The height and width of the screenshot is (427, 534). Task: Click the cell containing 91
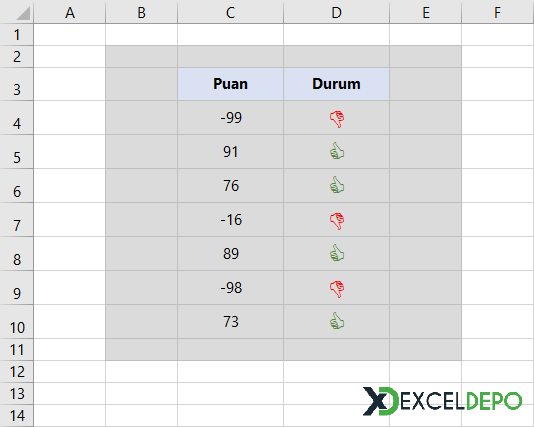230,152
